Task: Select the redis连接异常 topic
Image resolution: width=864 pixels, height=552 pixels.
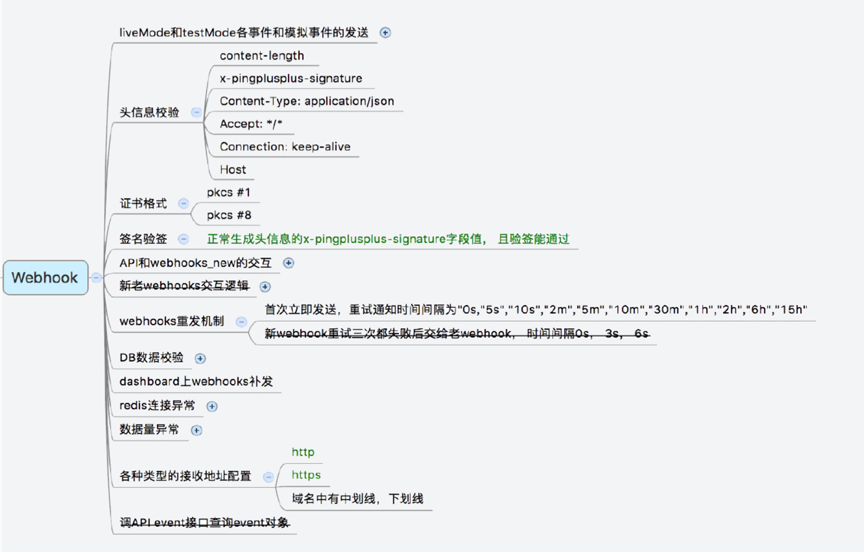Action: (157, 405)
